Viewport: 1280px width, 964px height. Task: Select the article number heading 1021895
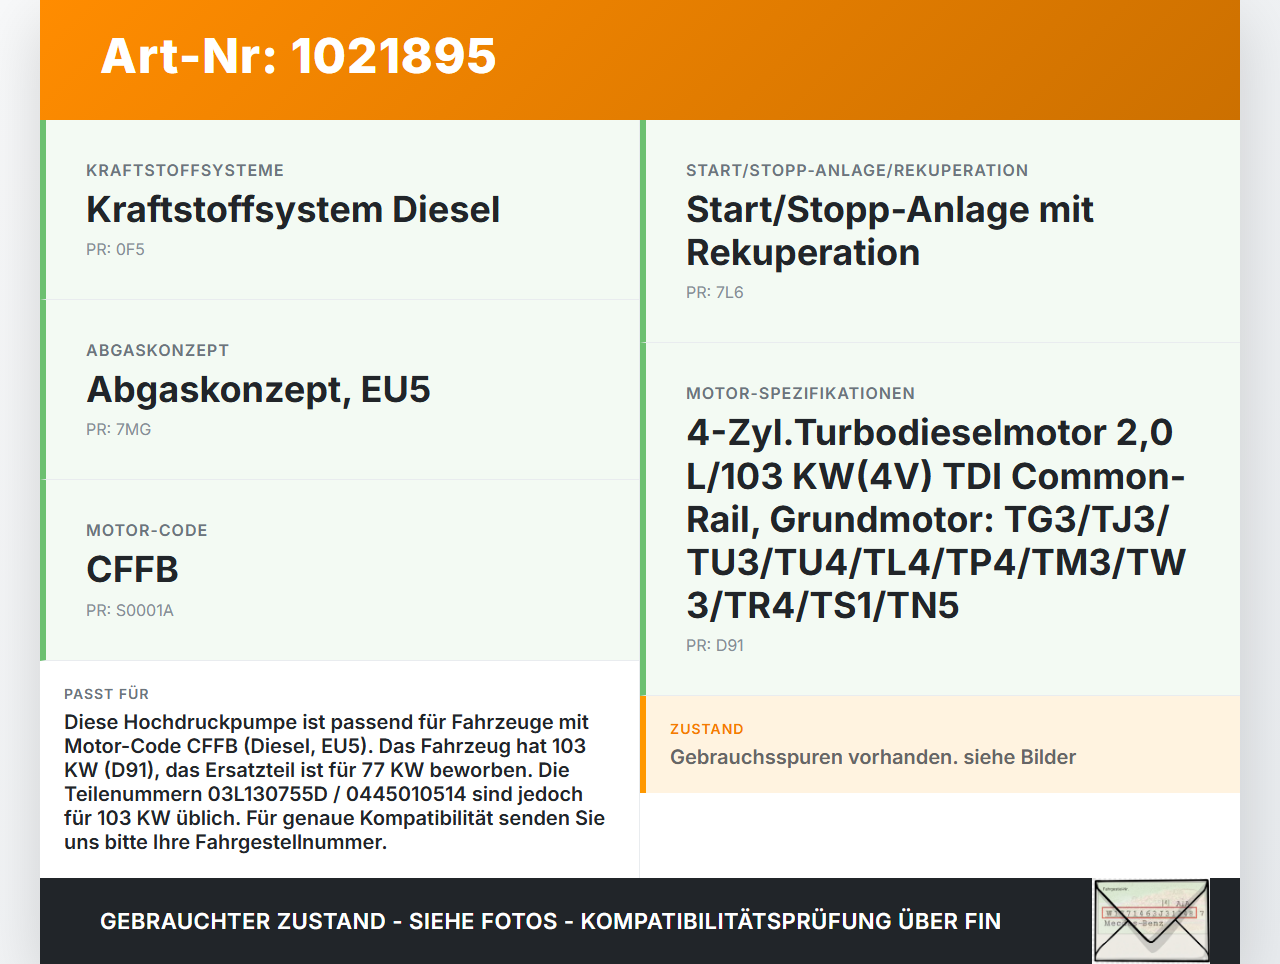tap(297, 57)
